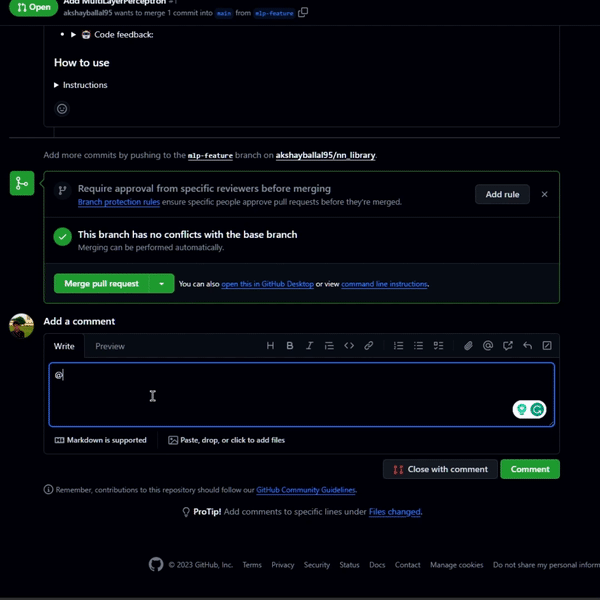This screenshot has width=600, height=600.
Task: Click the main base branch label
Action: (224, 13)
